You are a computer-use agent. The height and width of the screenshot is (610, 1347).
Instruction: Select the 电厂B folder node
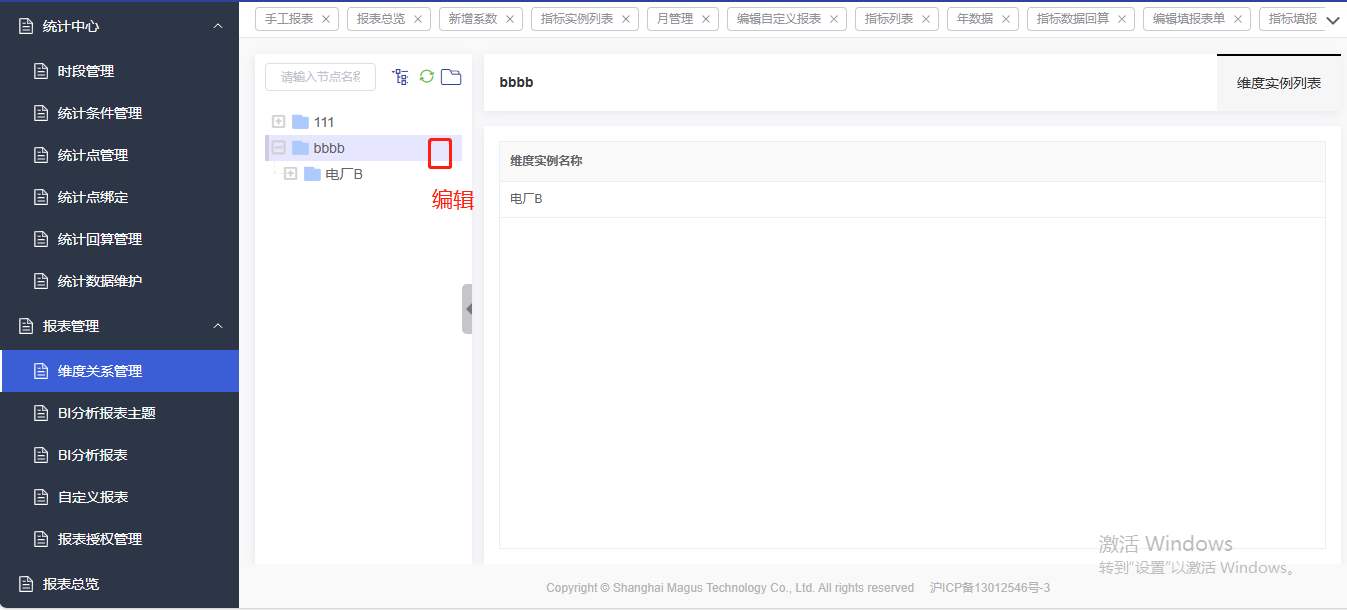(x=344, y=174)
